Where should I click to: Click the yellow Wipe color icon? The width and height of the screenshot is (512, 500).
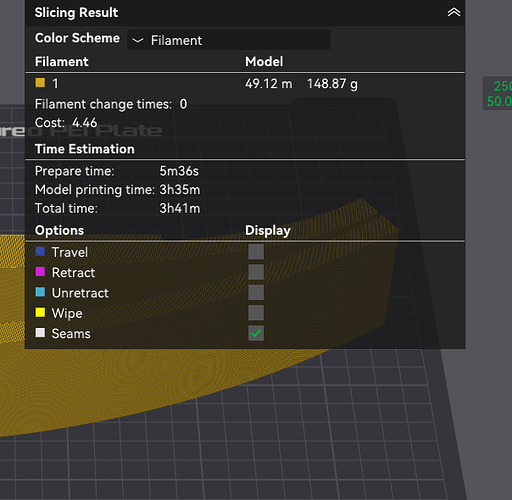click(40, 312)
